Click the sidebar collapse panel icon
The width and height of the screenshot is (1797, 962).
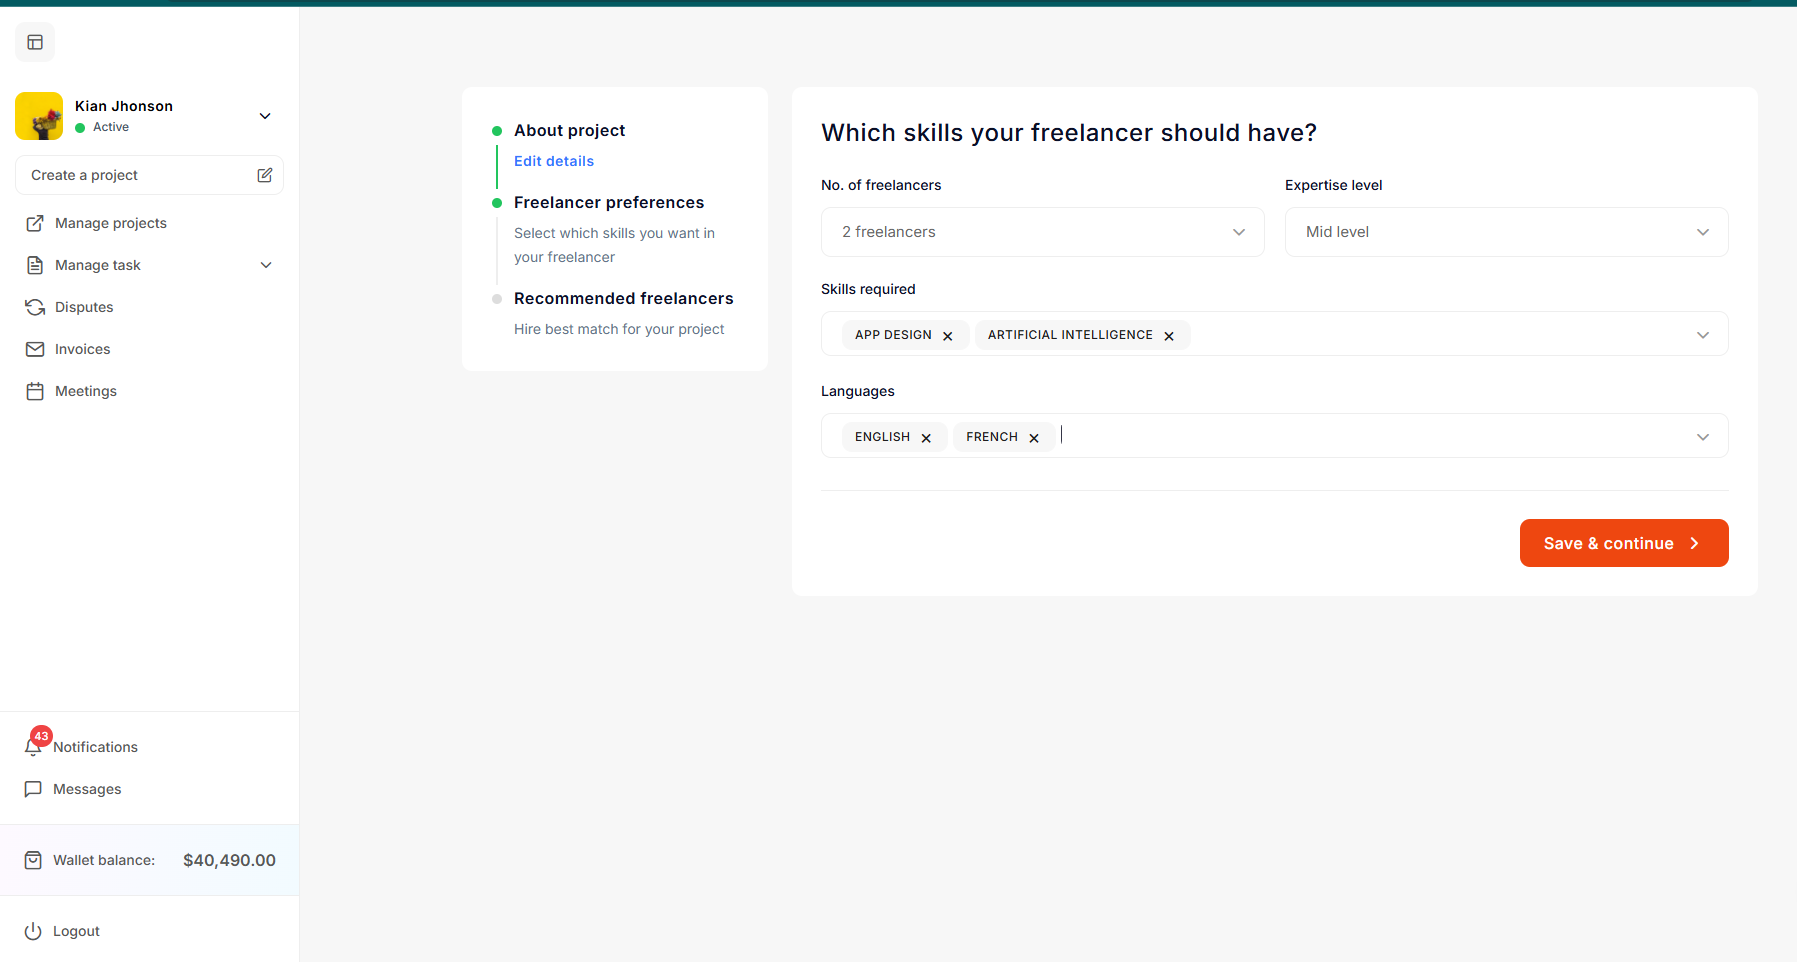point(35,42)
